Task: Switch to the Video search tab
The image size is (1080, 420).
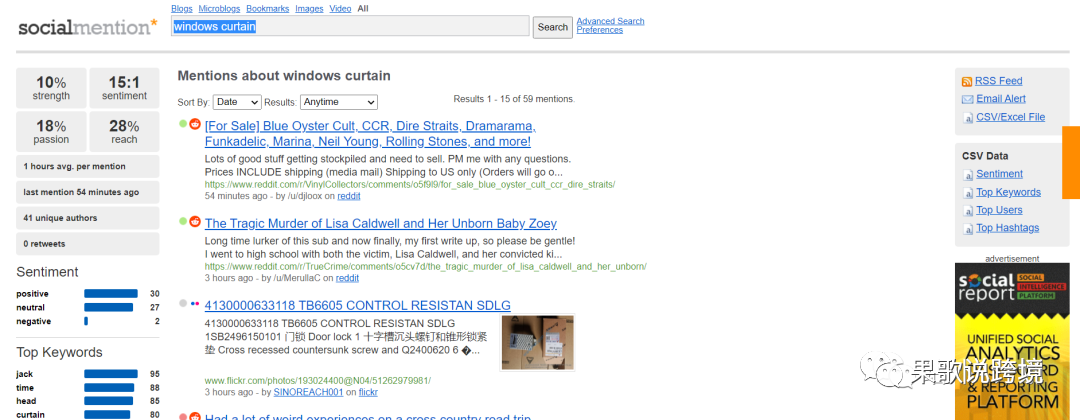Action: (x=340, y=8)
